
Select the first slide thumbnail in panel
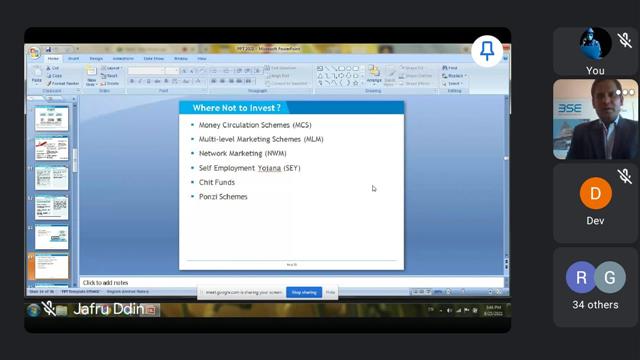click(x=51, y=119)
